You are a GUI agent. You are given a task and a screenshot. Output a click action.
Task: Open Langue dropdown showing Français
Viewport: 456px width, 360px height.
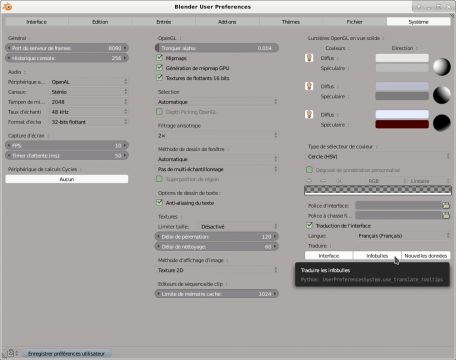point(403,236)
